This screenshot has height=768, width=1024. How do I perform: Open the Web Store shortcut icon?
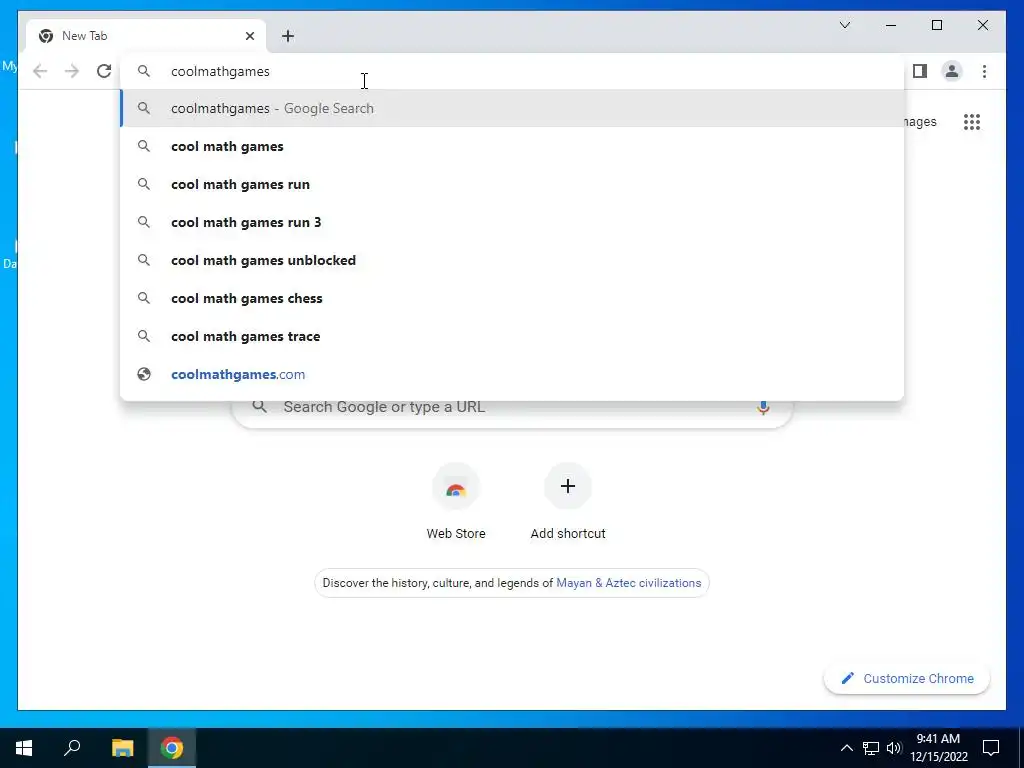click(456, 487)
